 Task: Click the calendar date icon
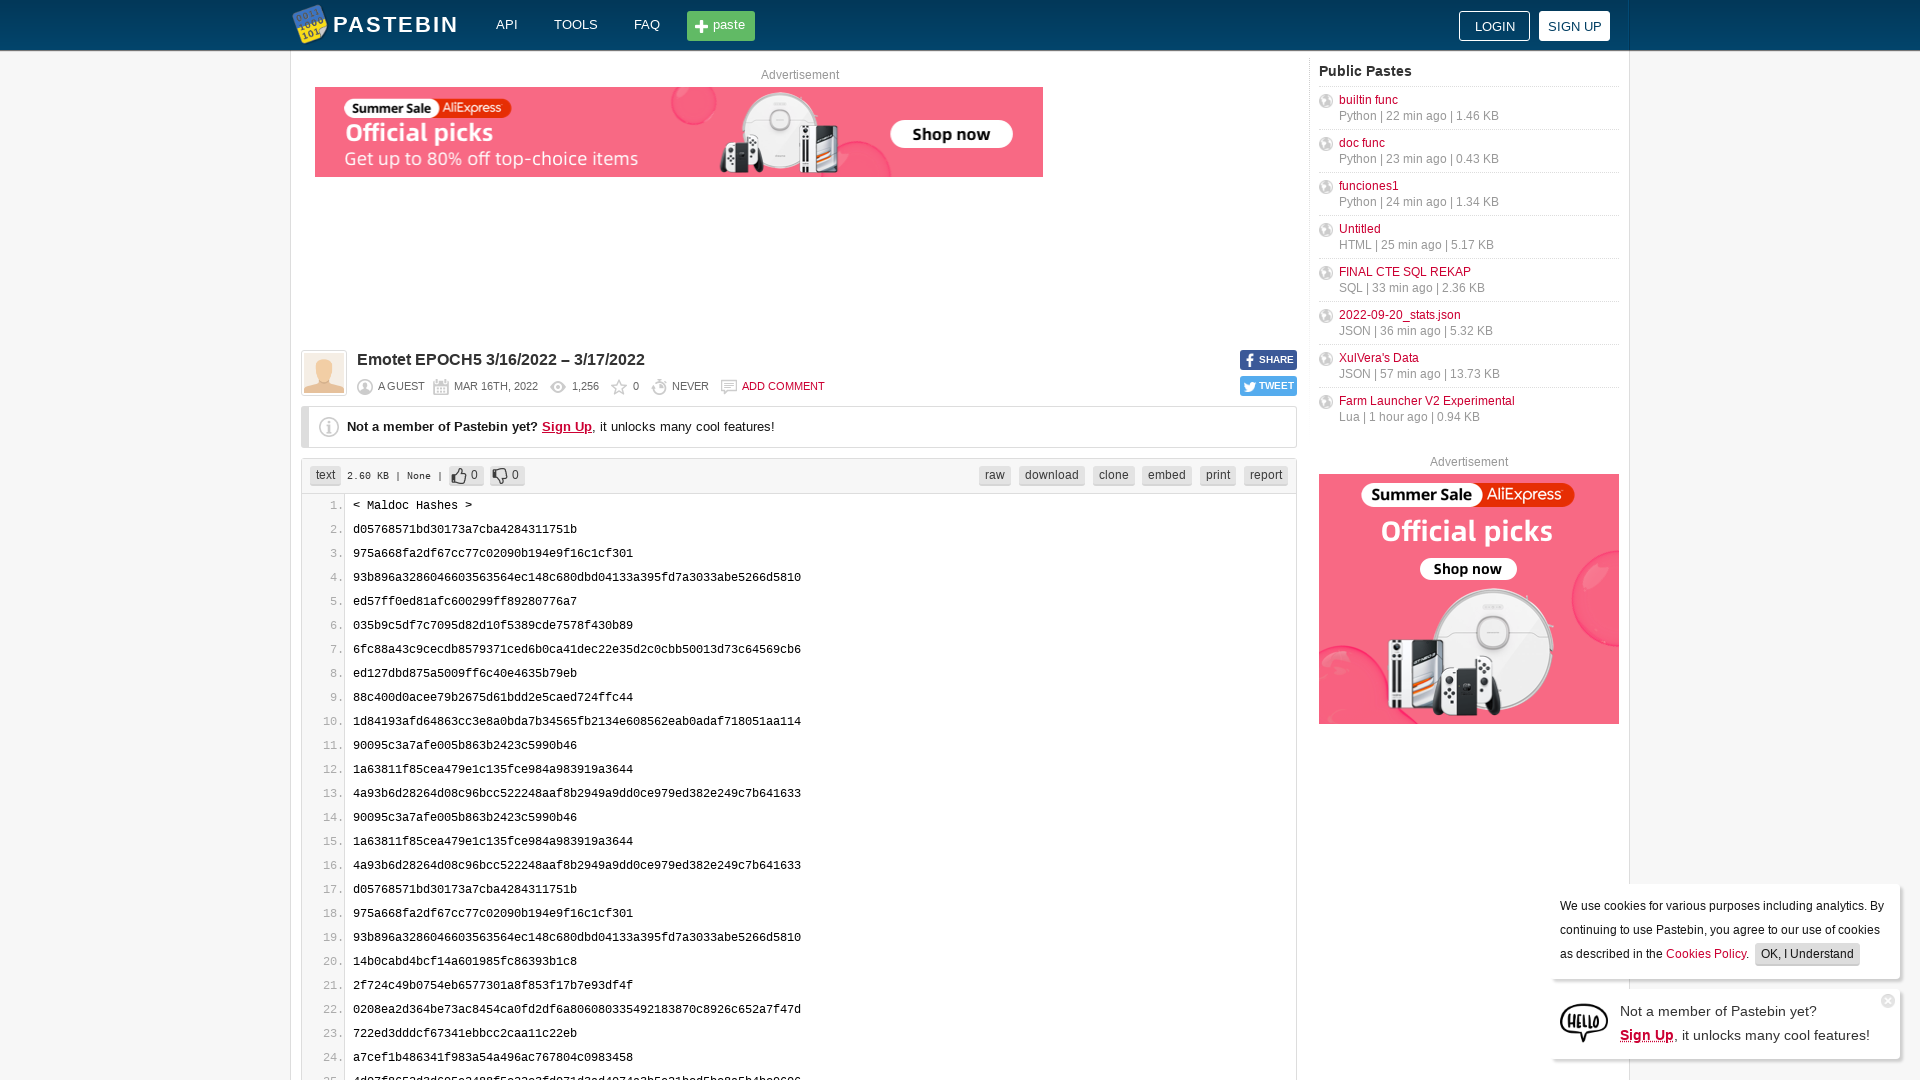pyautogui.click(x=441, y=387)
